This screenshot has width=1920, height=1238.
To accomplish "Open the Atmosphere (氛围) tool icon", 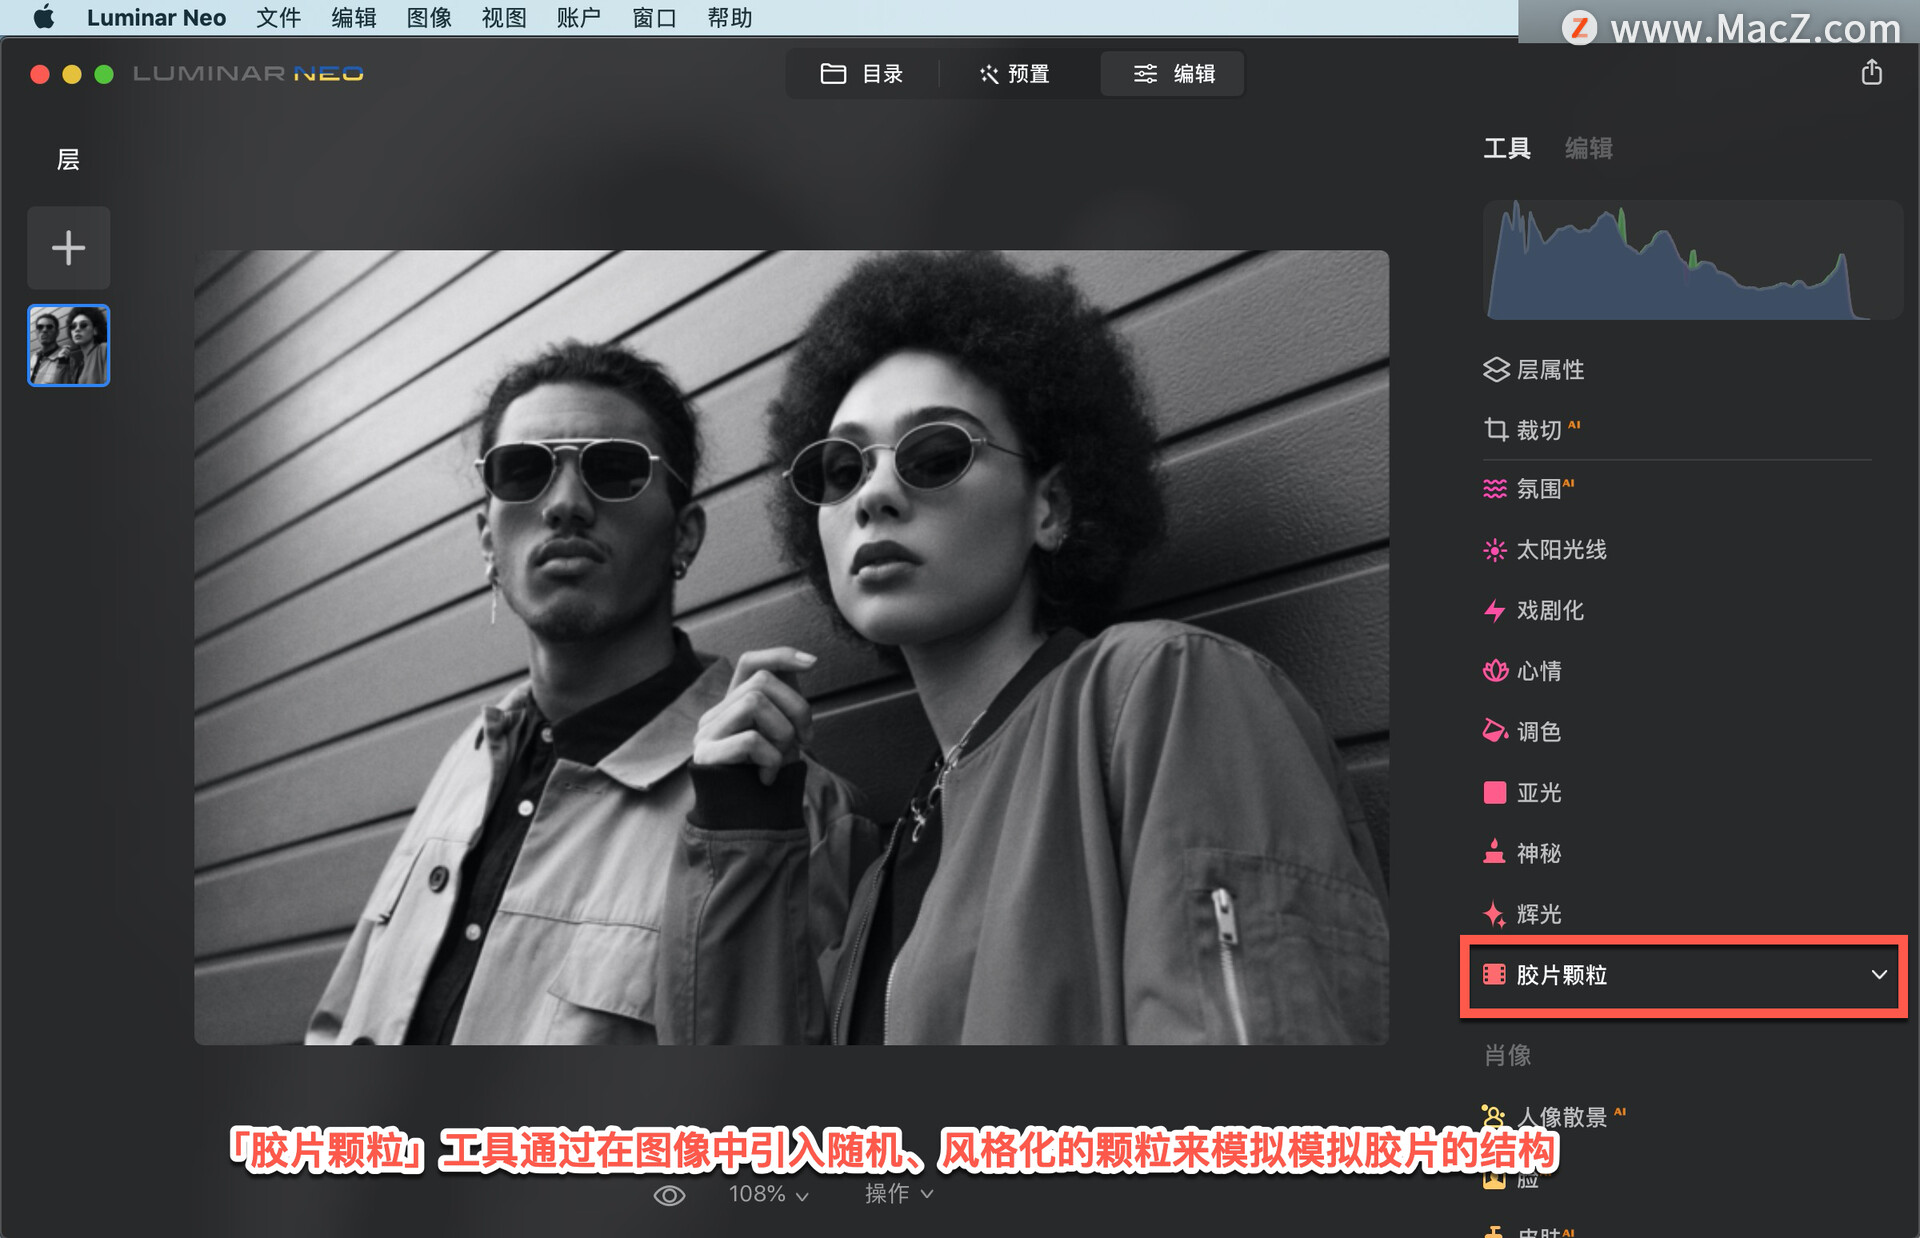I will pyautogui.click(x=1494, y=489).
